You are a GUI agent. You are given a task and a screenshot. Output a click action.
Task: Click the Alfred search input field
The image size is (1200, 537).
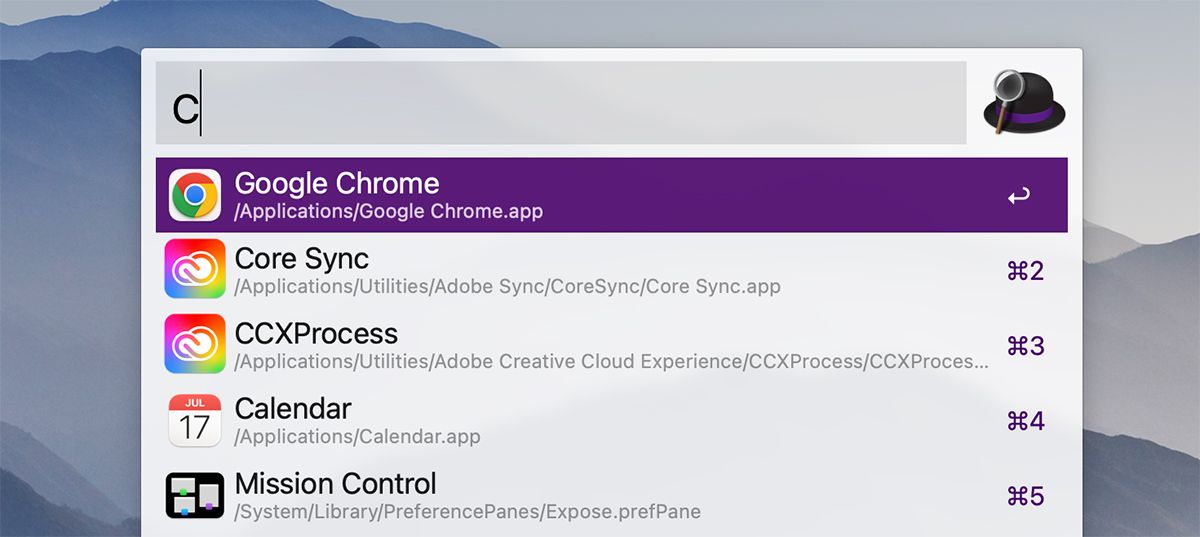coord(561,103)
